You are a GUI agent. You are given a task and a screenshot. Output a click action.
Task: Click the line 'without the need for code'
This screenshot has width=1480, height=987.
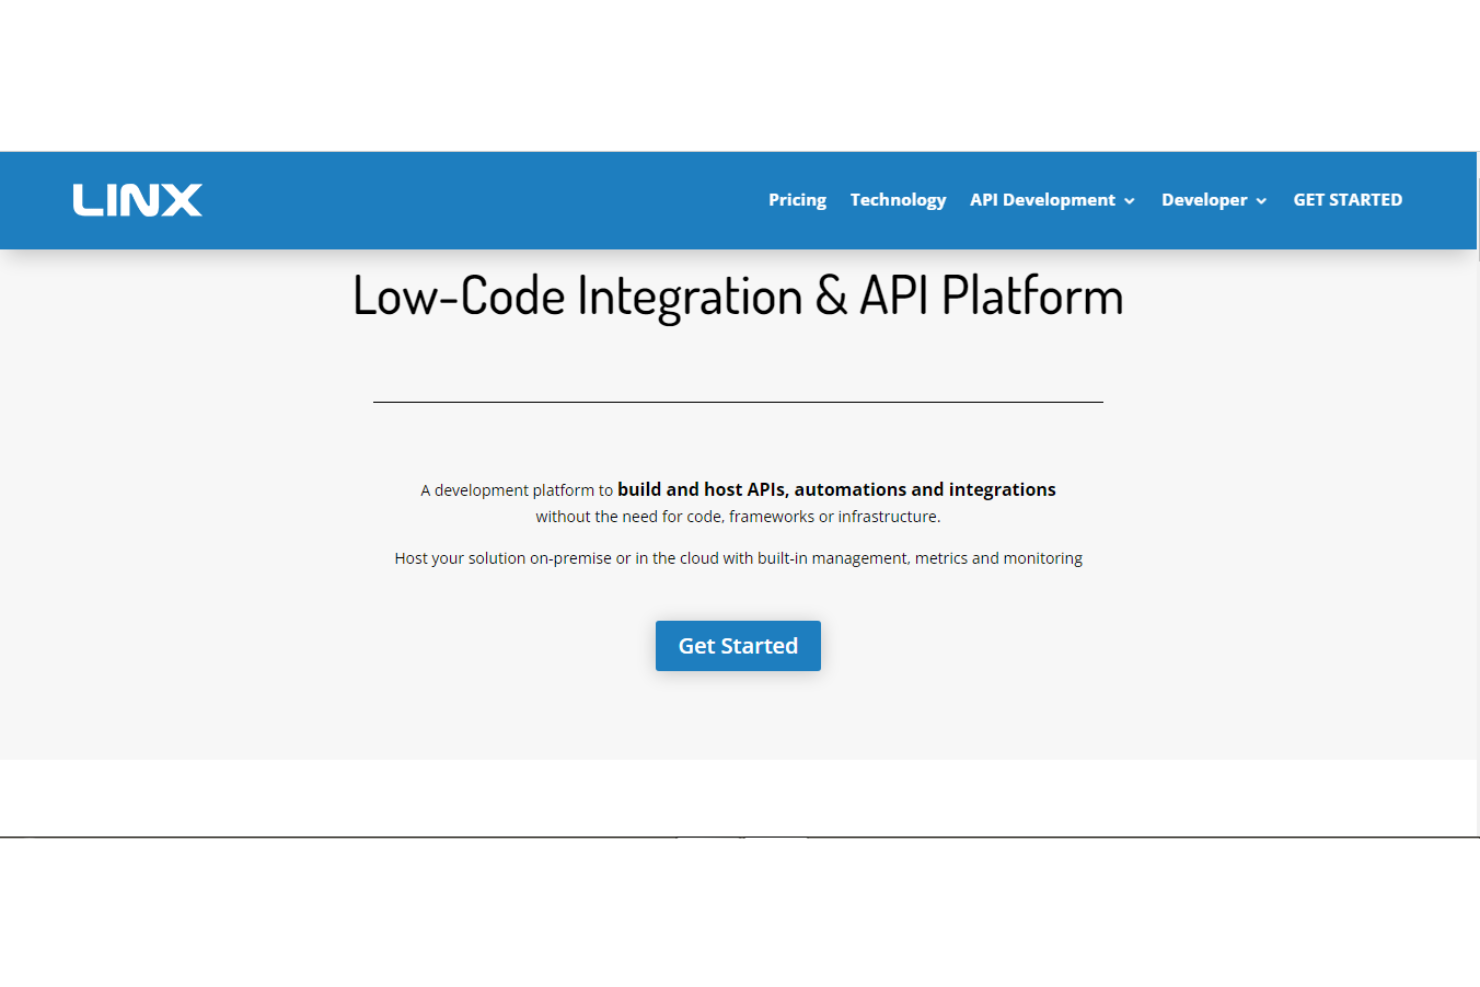(738, 517)
